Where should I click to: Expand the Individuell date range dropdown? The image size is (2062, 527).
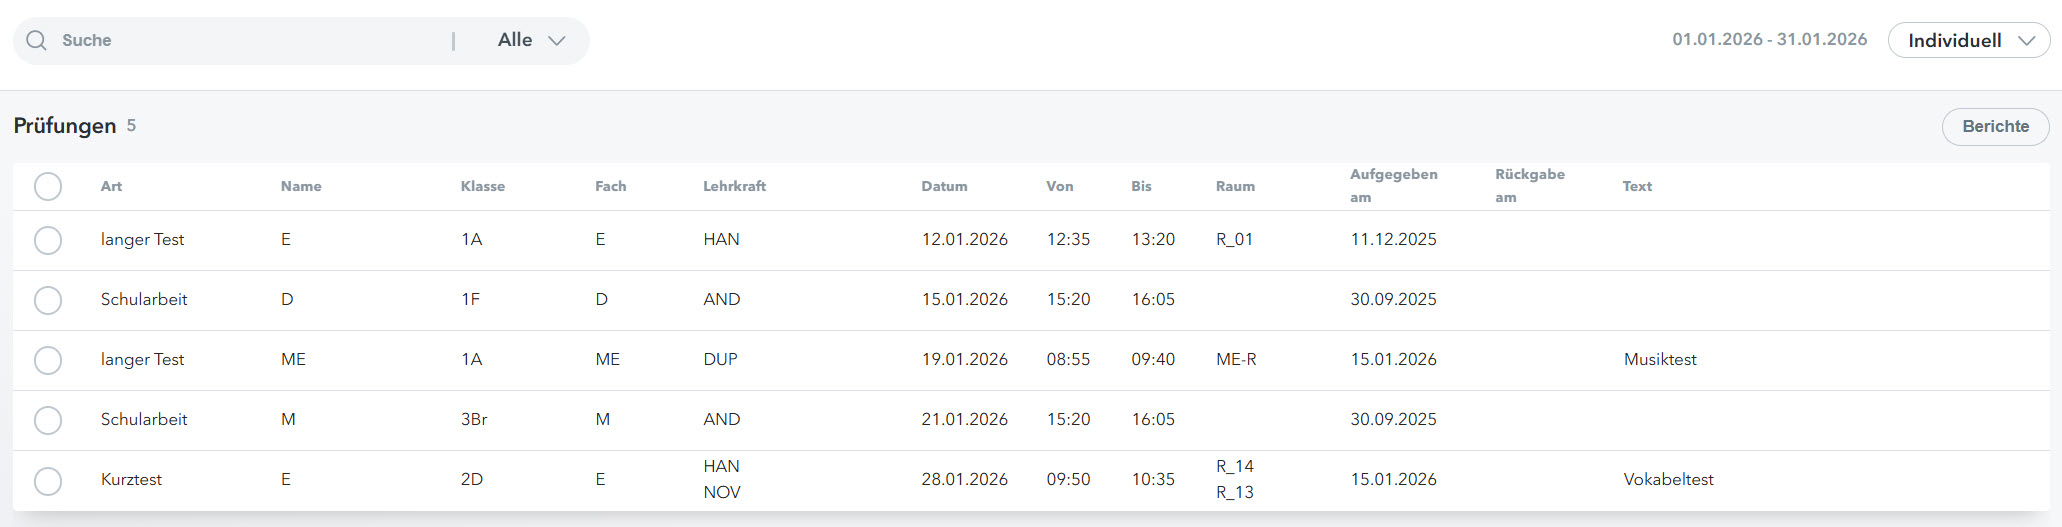(1969, 41)
